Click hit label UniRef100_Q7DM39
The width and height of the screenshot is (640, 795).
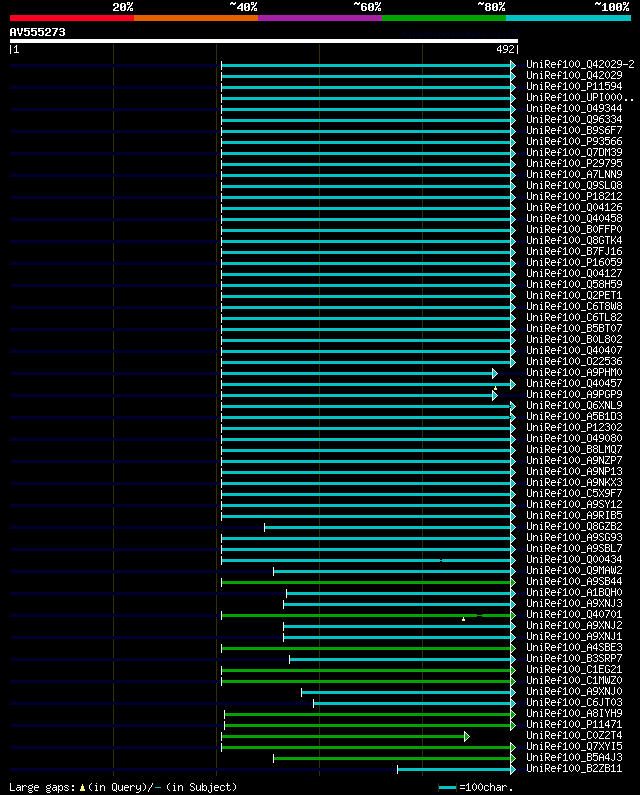(x=574, y=153)
